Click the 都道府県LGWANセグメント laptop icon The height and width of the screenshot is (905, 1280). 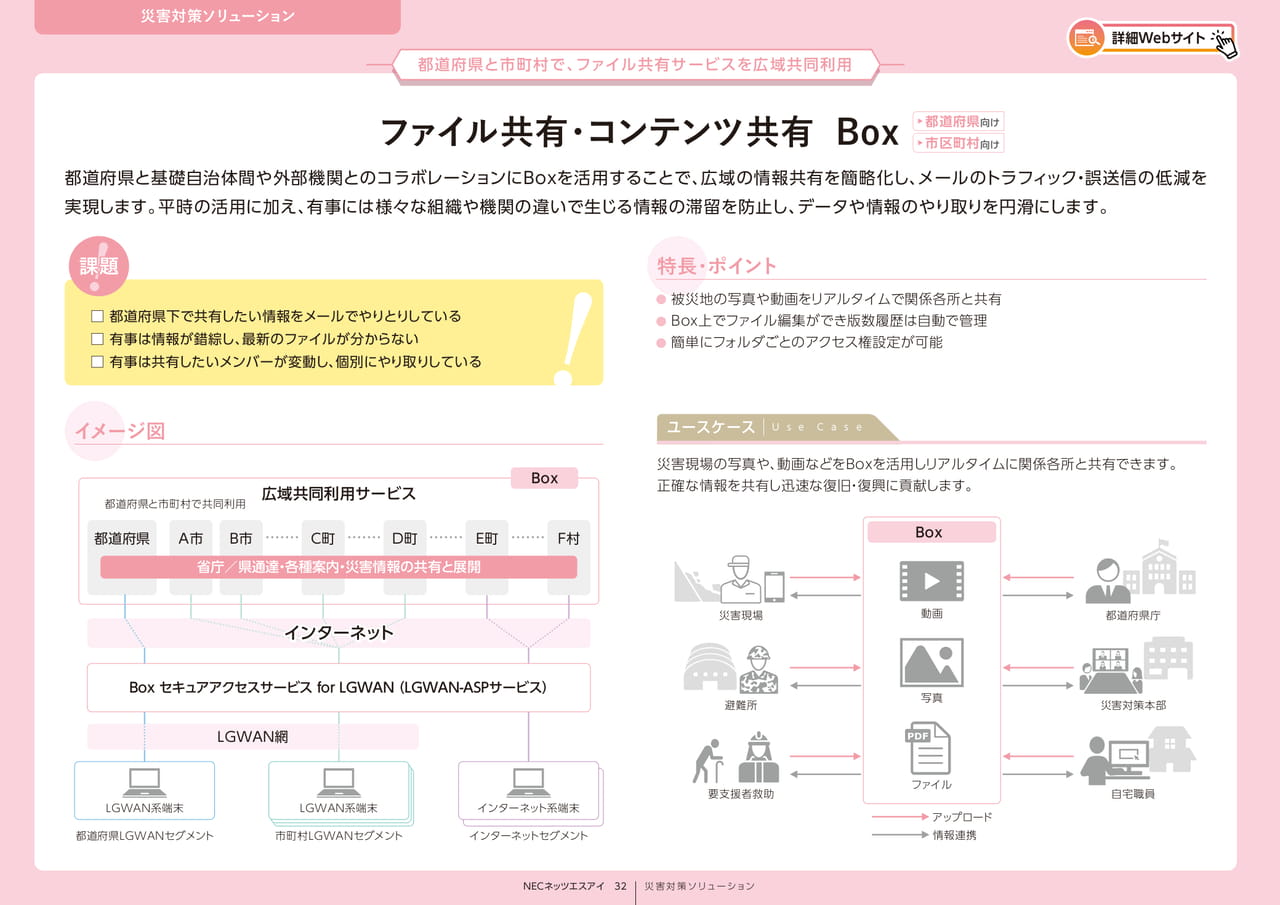tap(145, 782)
